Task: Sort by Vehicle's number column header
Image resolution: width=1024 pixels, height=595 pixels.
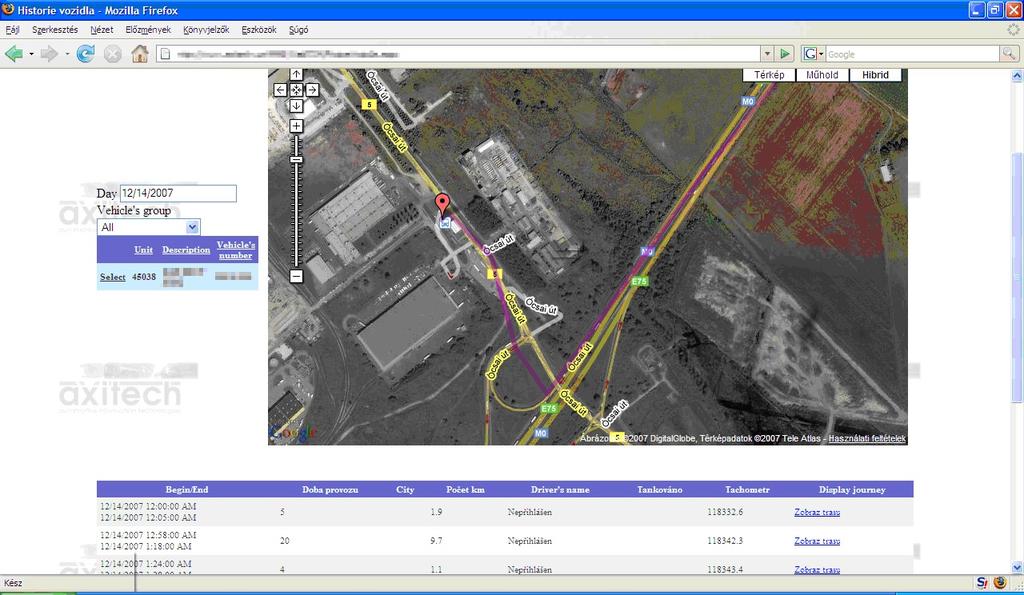Action: pos(236,250)
